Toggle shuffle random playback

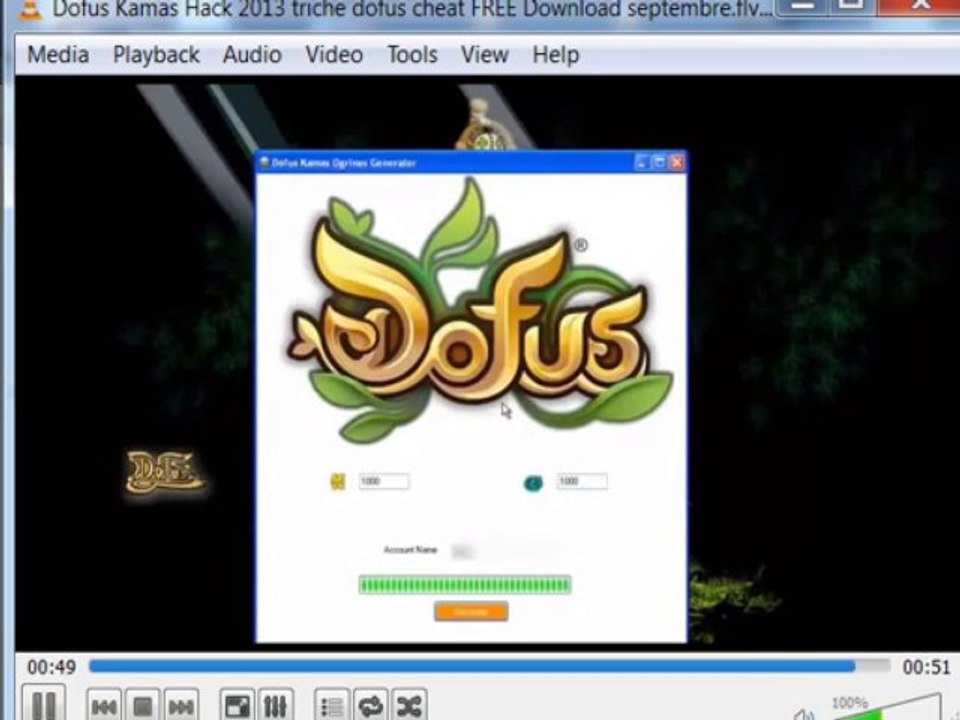pyautogui.click(x=410, y=706)
